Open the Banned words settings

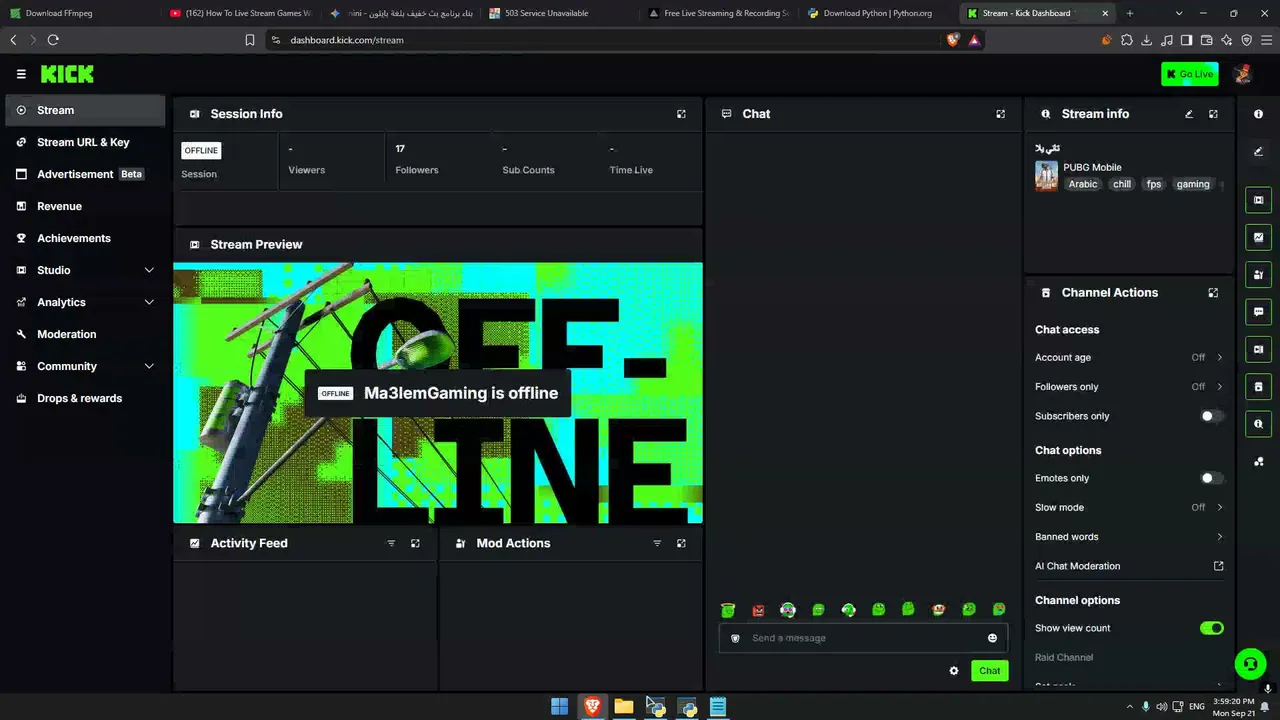click(x=1129, y=537)
